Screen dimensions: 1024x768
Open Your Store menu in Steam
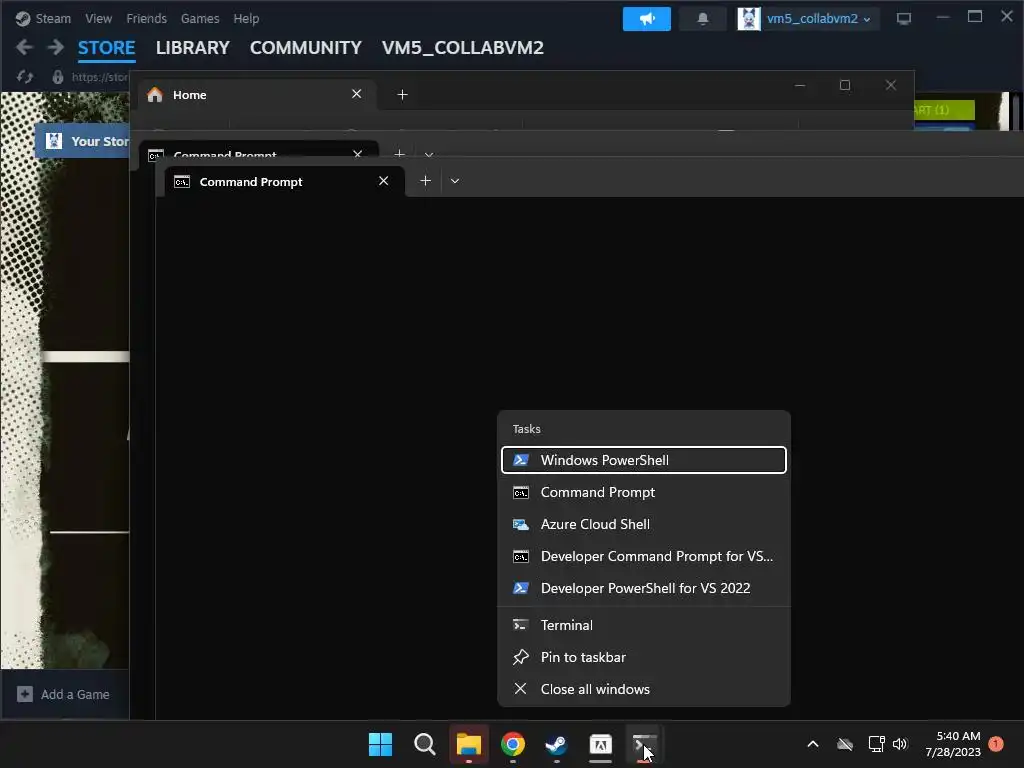point(84,141)
